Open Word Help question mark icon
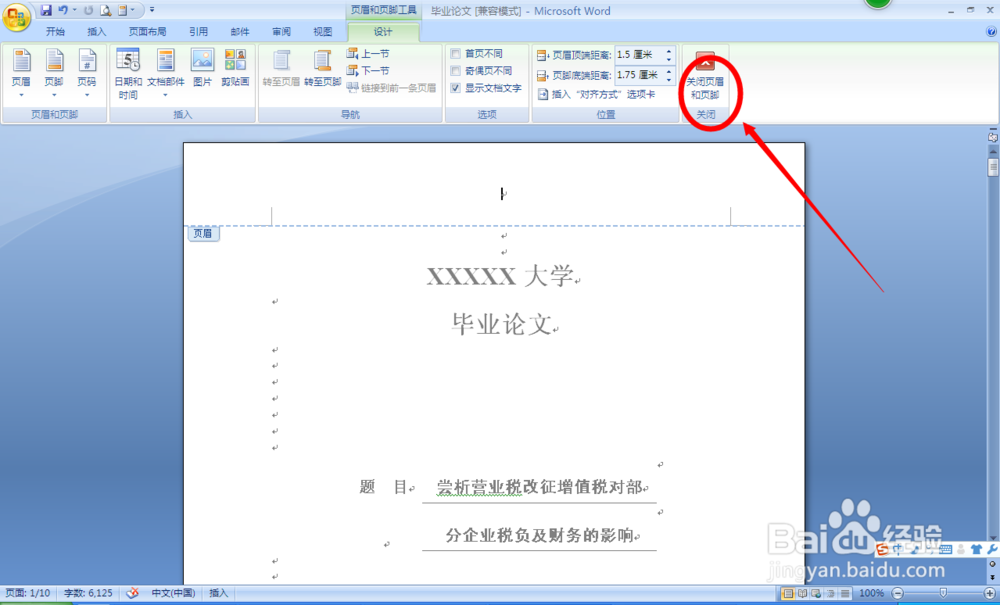Screen dimensions: 1000x605 [x=991, y=31]
